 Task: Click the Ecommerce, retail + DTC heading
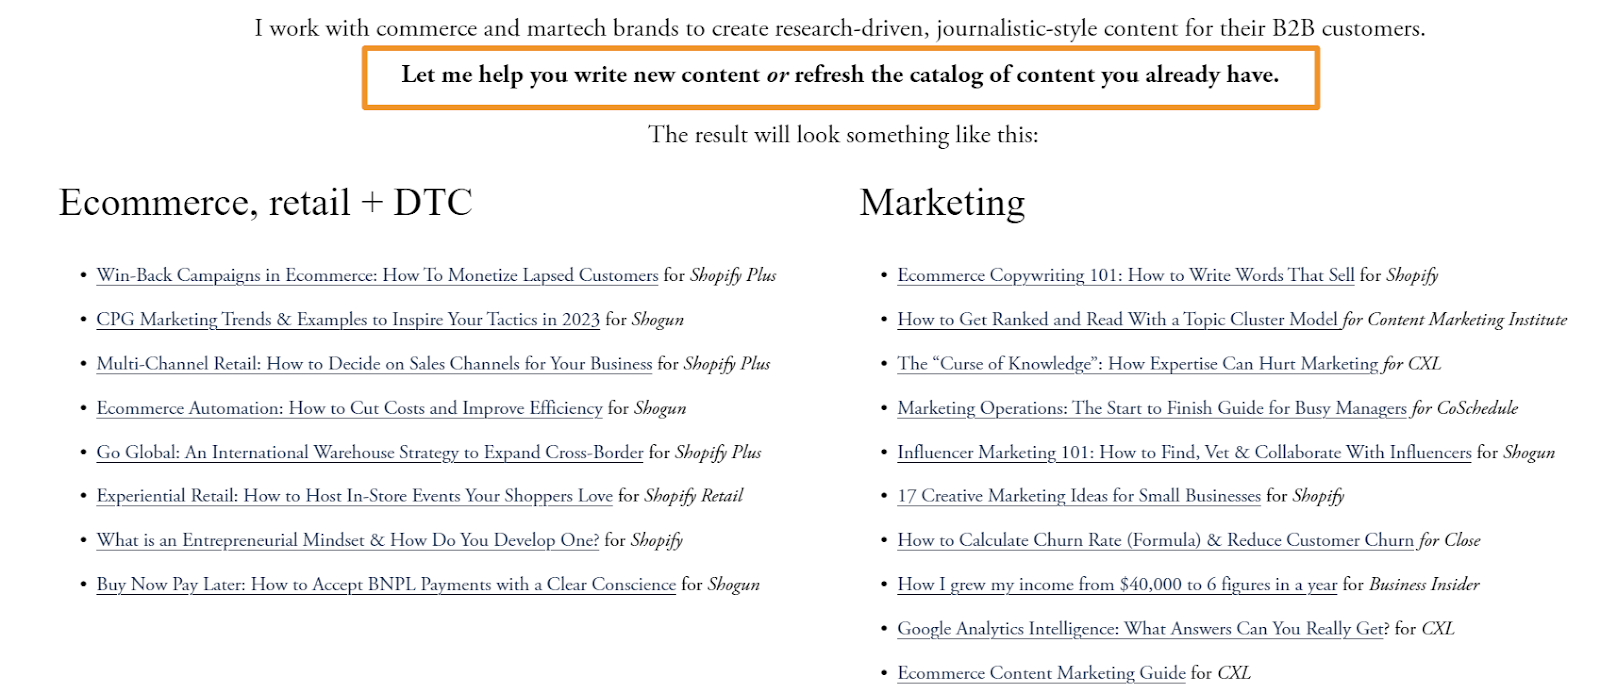(265, 203)
